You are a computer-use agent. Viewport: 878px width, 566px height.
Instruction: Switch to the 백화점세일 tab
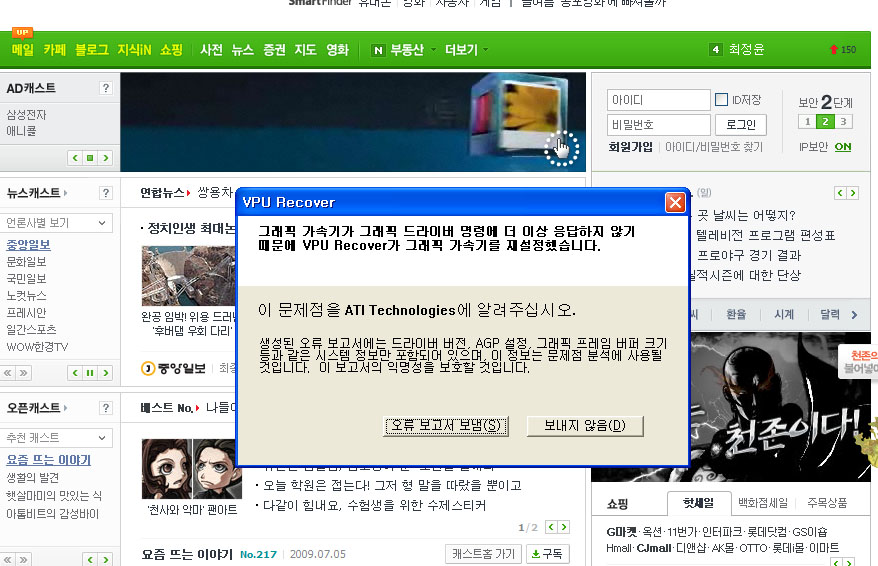click(x=763, y=503)
